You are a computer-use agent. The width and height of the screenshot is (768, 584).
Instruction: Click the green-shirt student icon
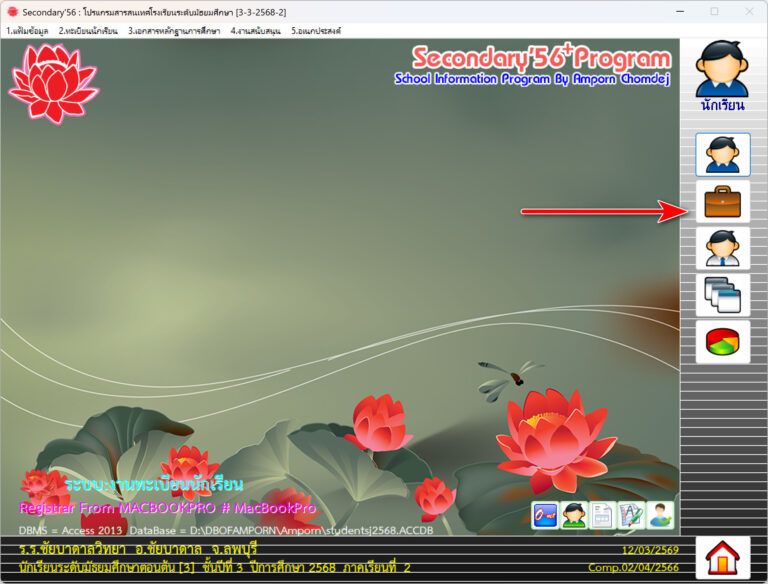pyautogui.click(x=574, y=515)
